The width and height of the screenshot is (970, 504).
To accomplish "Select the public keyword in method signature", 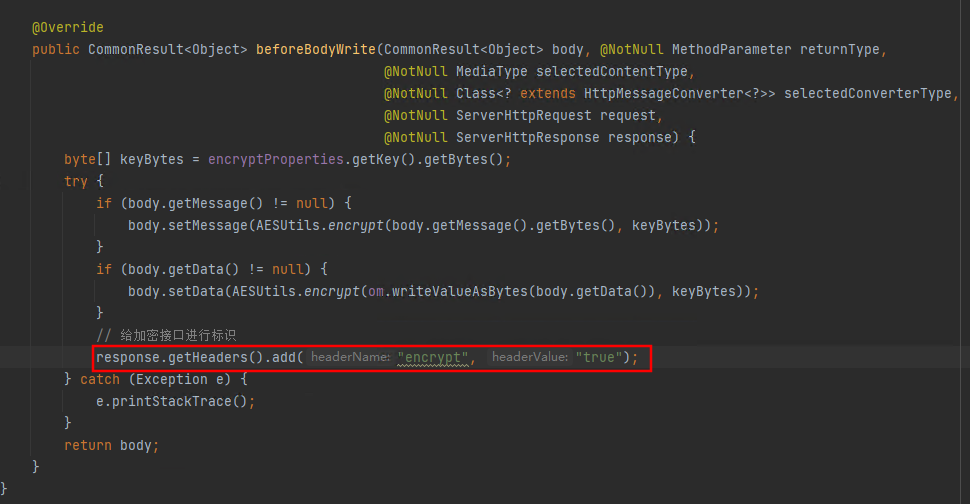I will click(56, 49).
